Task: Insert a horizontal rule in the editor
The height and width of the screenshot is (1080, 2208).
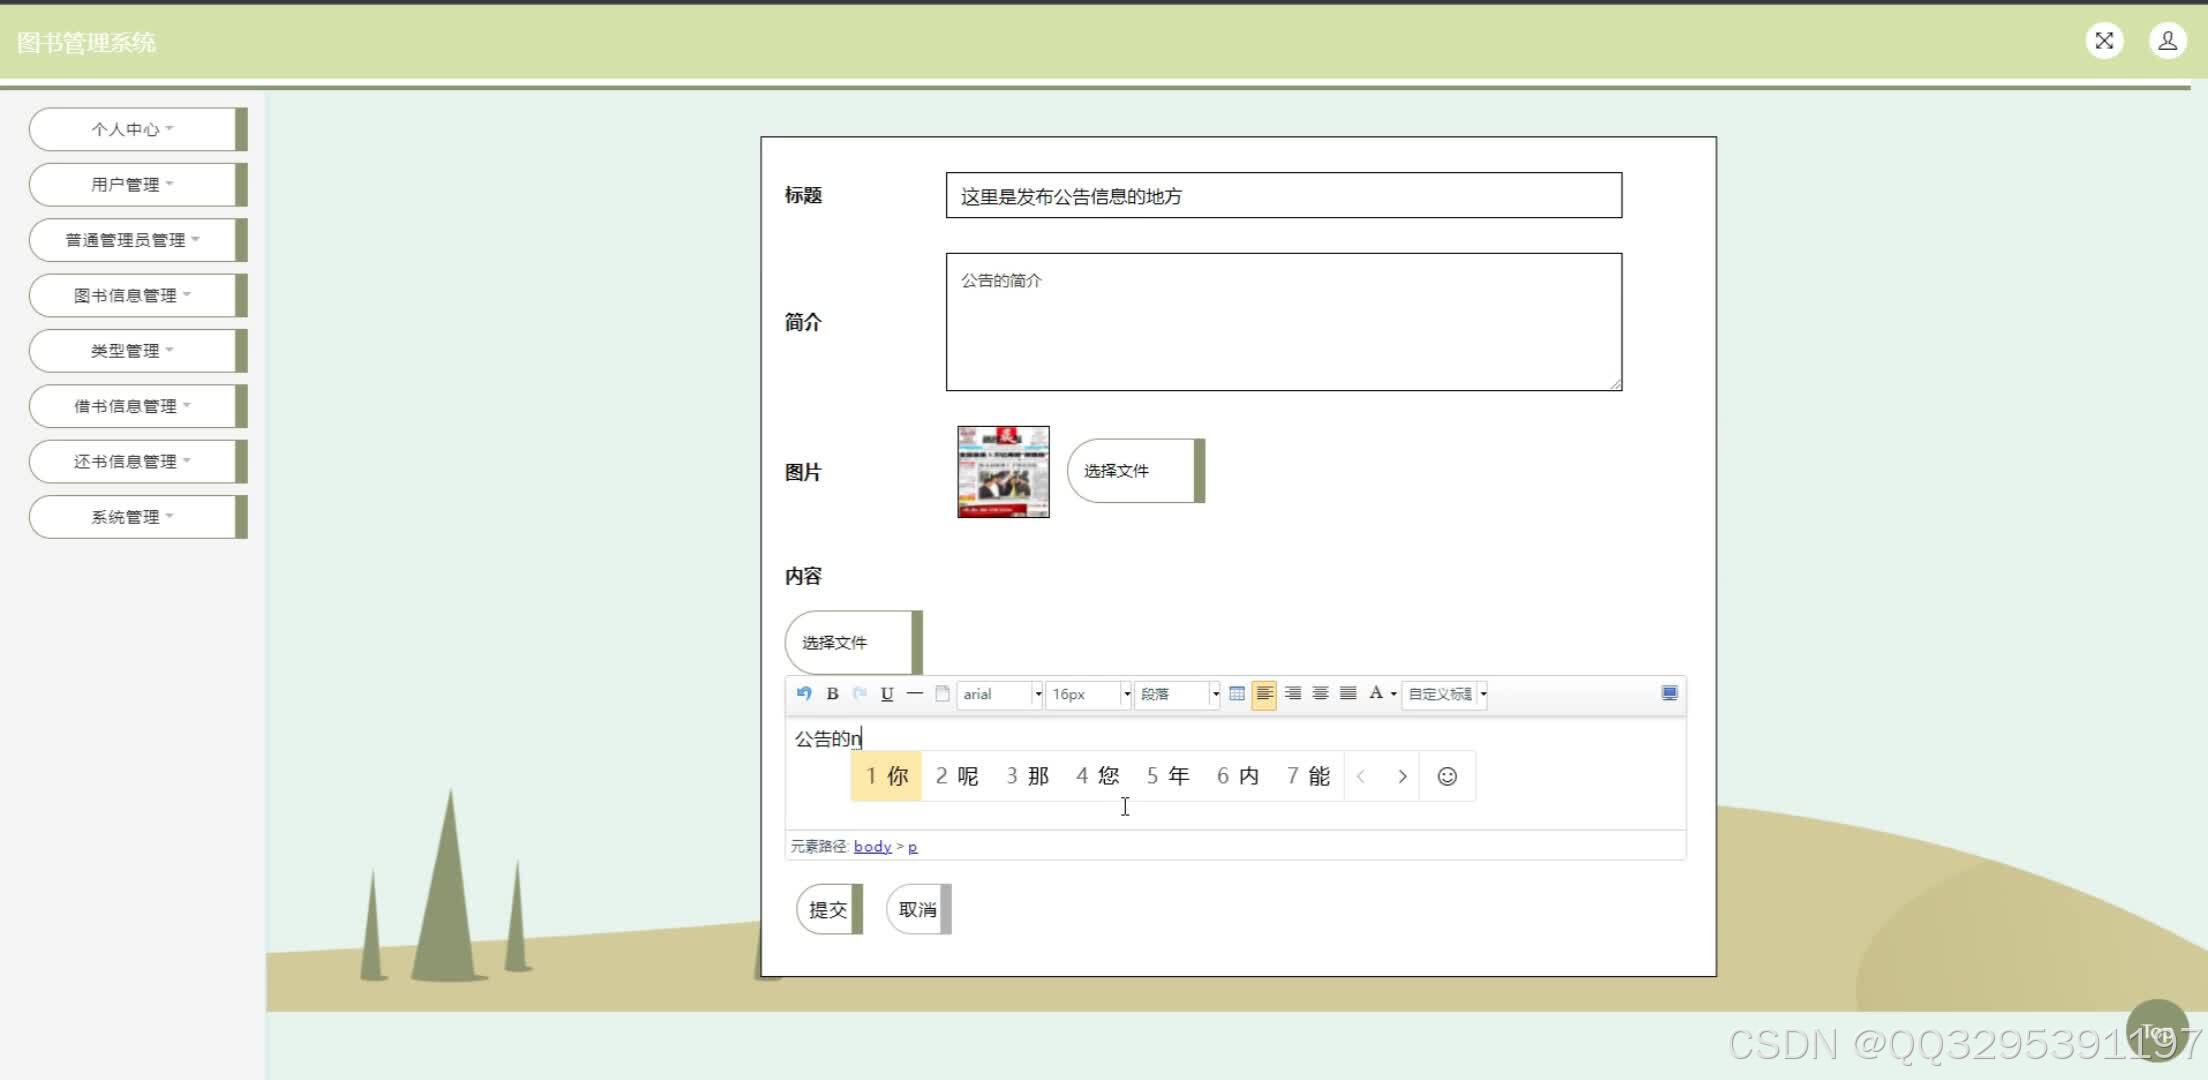Action: 914,693
